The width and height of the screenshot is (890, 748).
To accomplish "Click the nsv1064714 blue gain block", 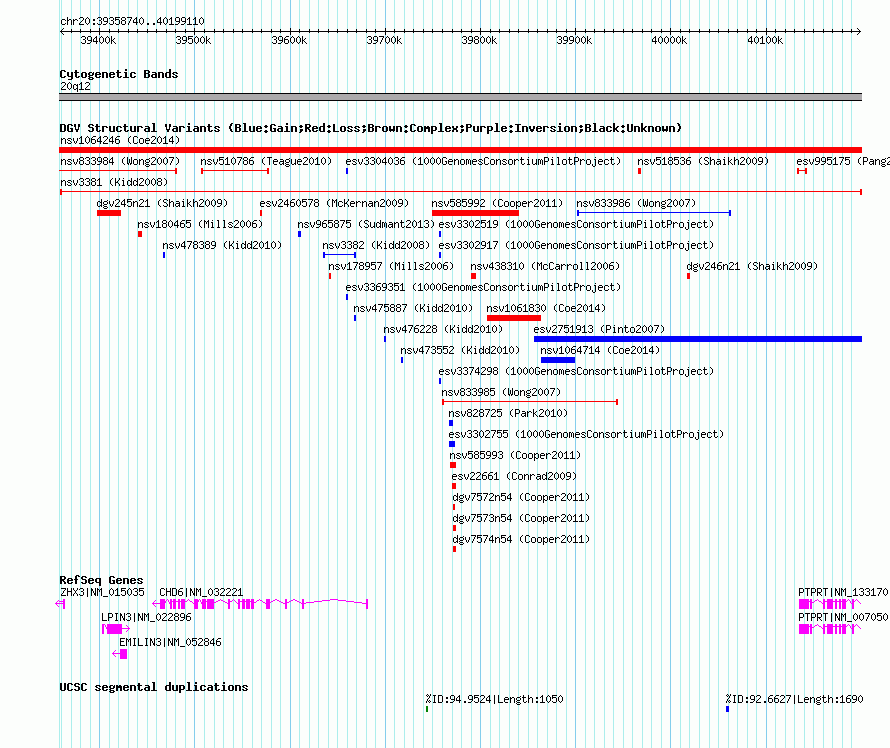I will 558,360.
